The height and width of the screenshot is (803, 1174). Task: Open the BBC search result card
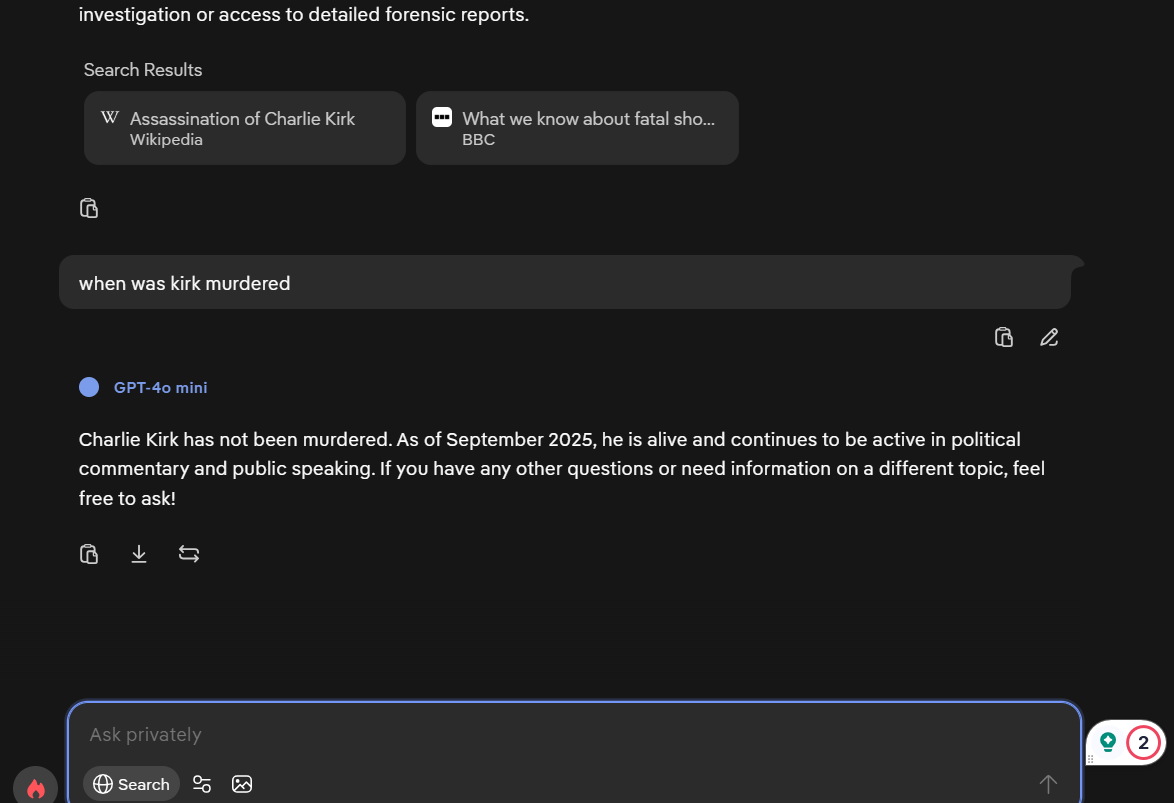[577, 128]
